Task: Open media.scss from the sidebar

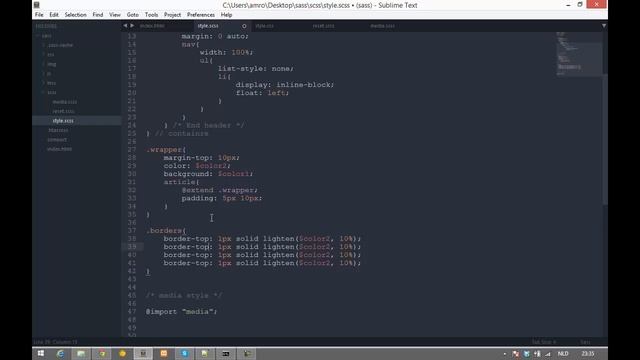Action: (x=64, y=102)
